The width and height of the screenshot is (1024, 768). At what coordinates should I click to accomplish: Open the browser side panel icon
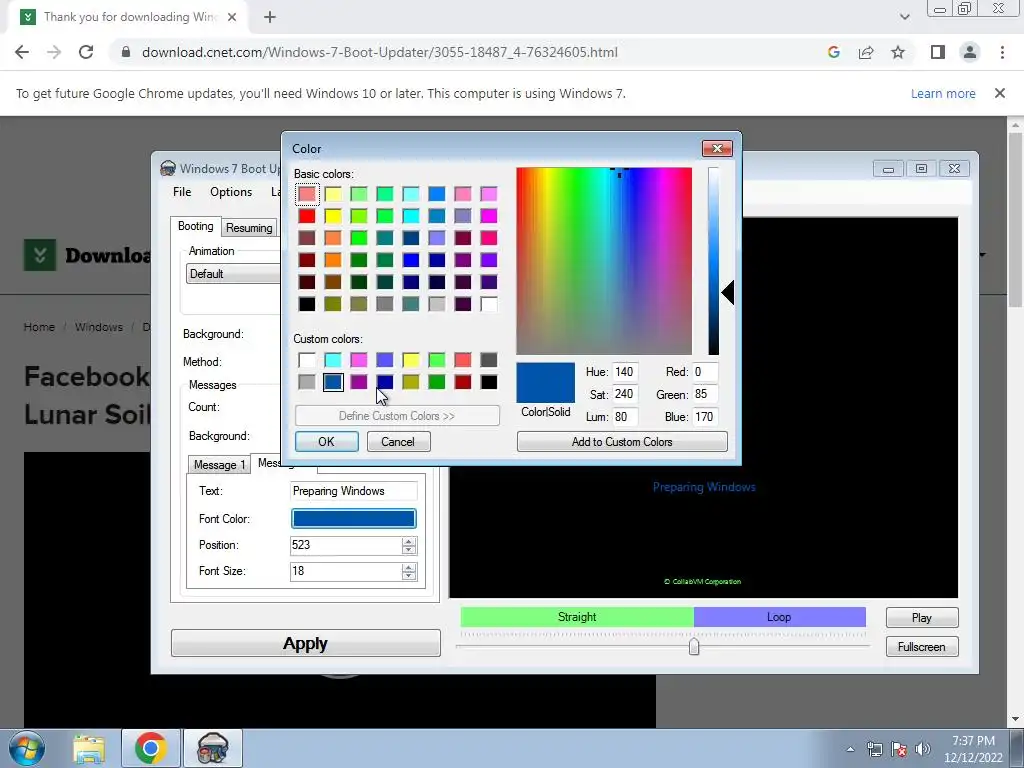938,52
